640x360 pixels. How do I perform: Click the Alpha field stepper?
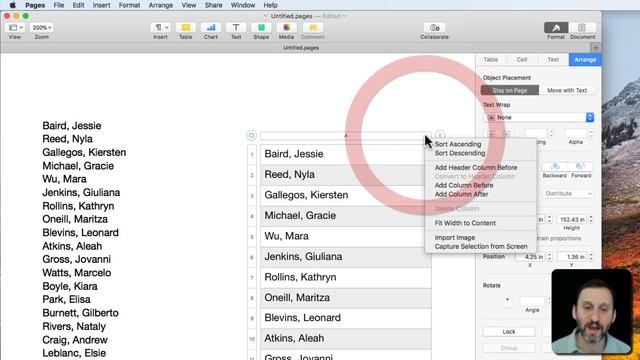point(591,133)
